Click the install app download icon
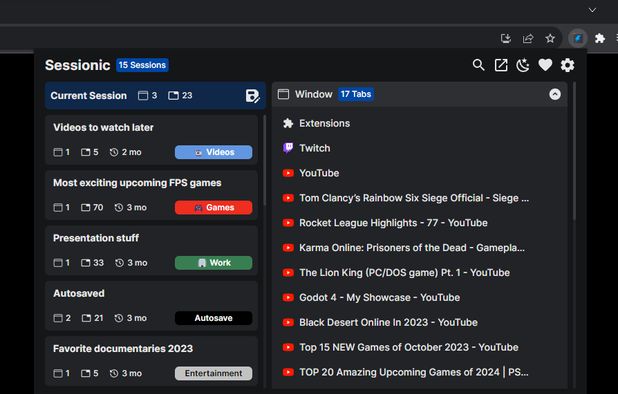This screenshot has height=394, width=618. [506, 38]
